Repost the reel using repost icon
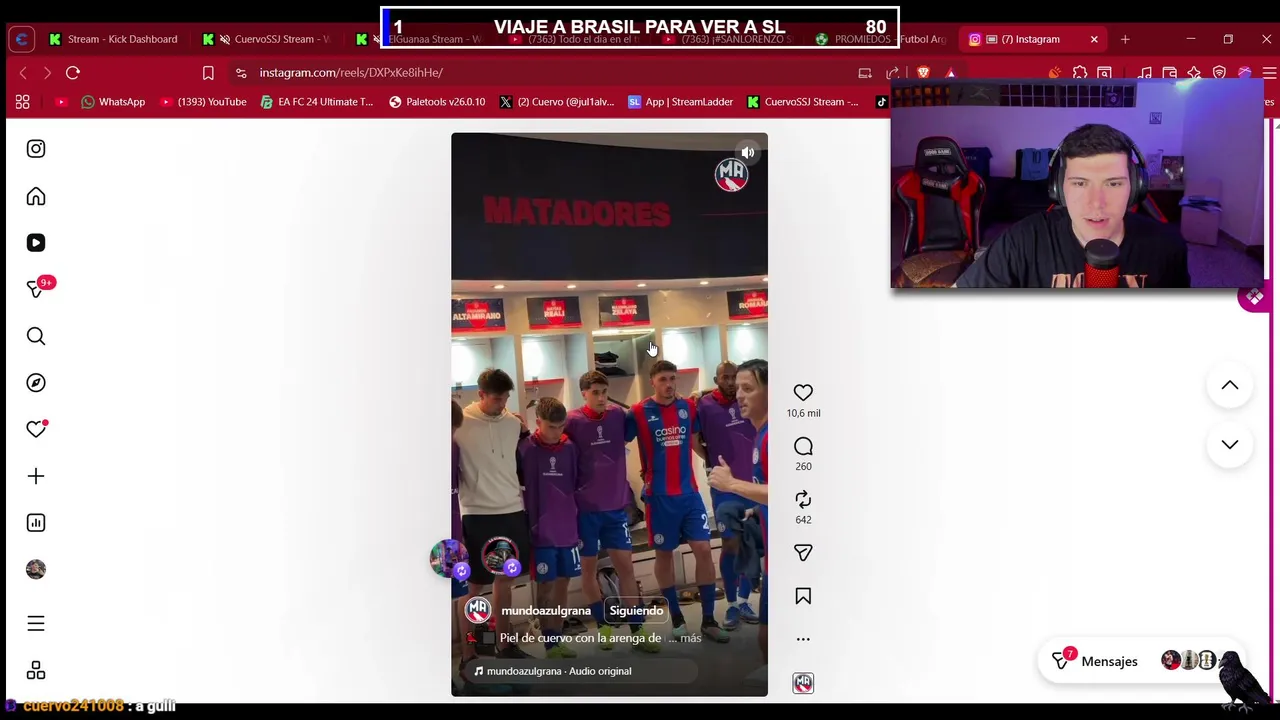Image resolution: width=1280 pixels, height=720 pixels. 803,499
